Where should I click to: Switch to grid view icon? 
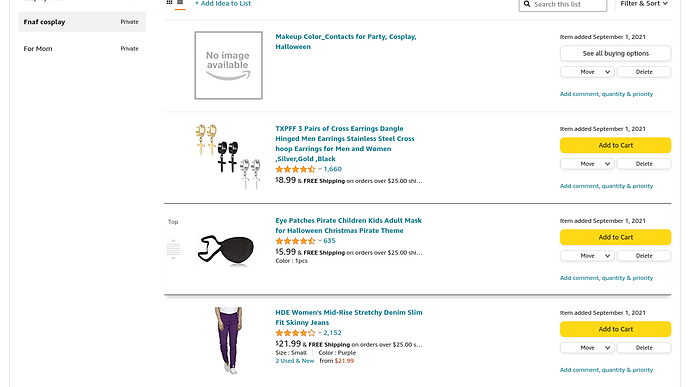pyautogui.click(x=169, y=3)
